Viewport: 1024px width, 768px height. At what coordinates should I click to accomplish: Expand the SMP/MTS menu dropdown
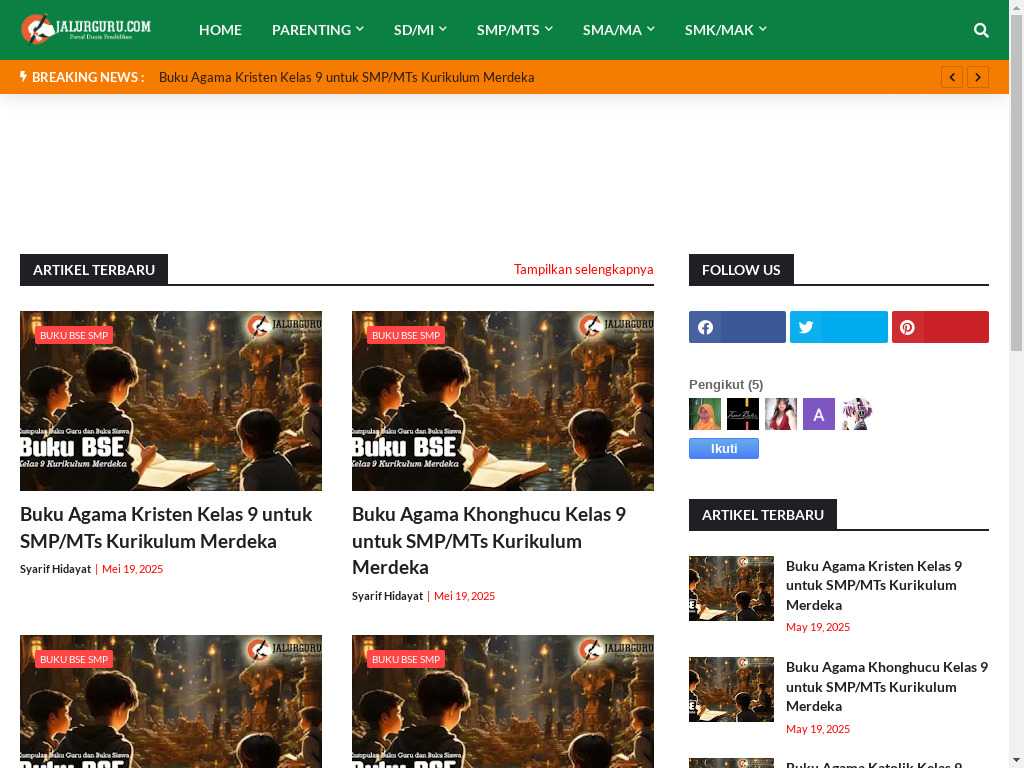[515, 30]
